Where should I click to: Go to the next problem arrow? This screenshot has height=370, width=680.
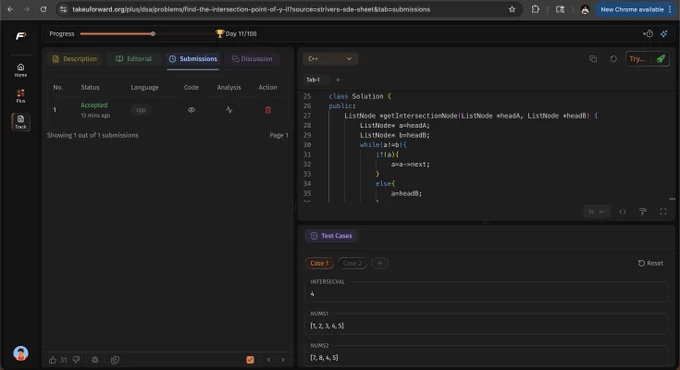coord(283,360)
